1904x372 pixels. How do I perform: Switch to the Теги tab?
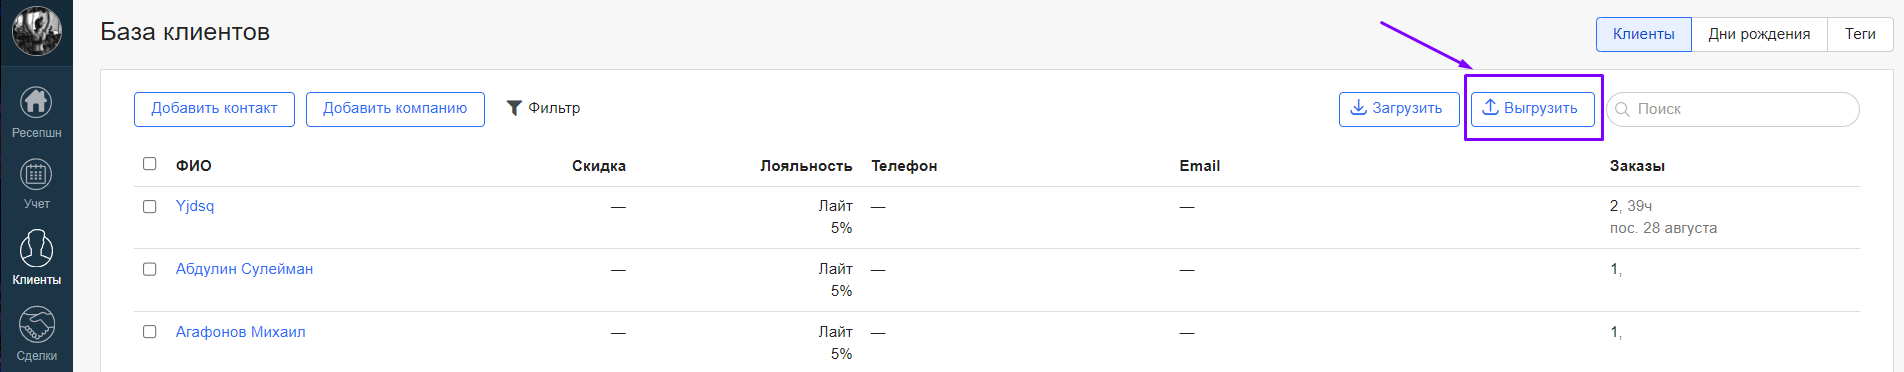[1860, 34]
